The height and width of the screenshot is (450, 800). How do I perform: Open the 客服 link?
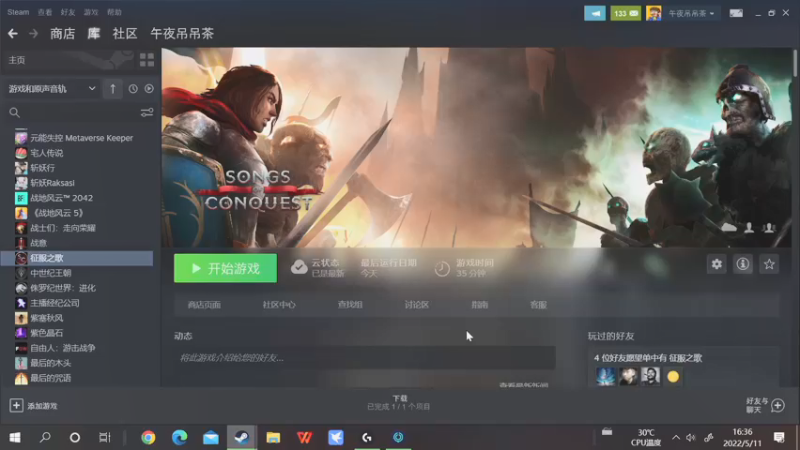[x=538, y=305]
